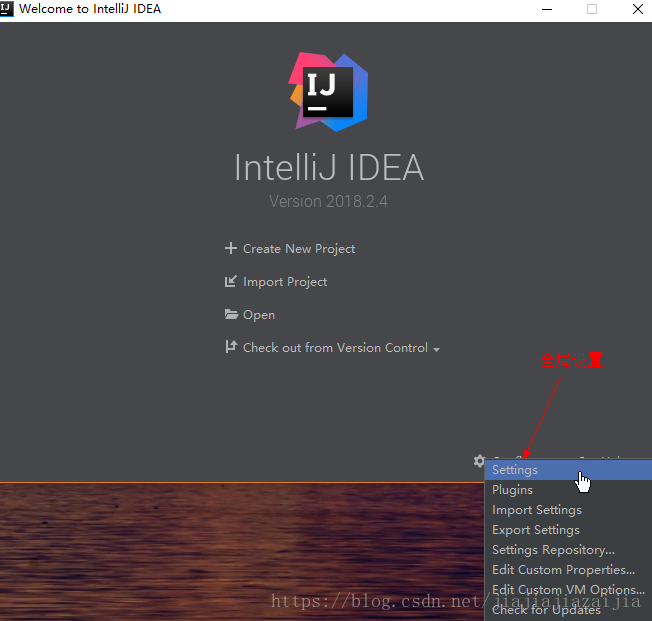Click the Create New Project plus icon
The height and width of the screenshot is (621, 652).
231,248
